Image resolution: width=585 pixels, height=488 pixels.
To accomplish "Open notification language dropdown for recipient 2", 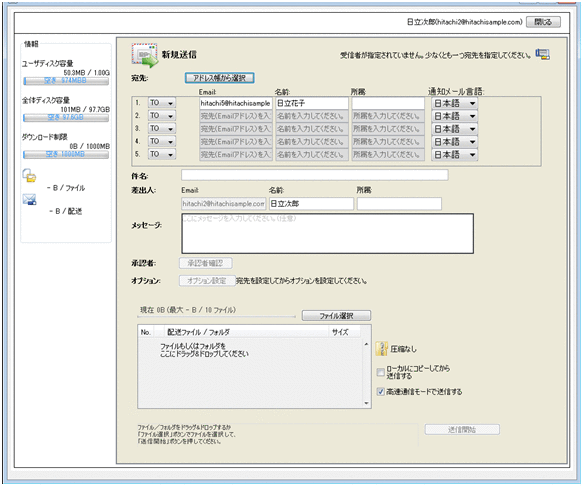I will pos(454,116).
